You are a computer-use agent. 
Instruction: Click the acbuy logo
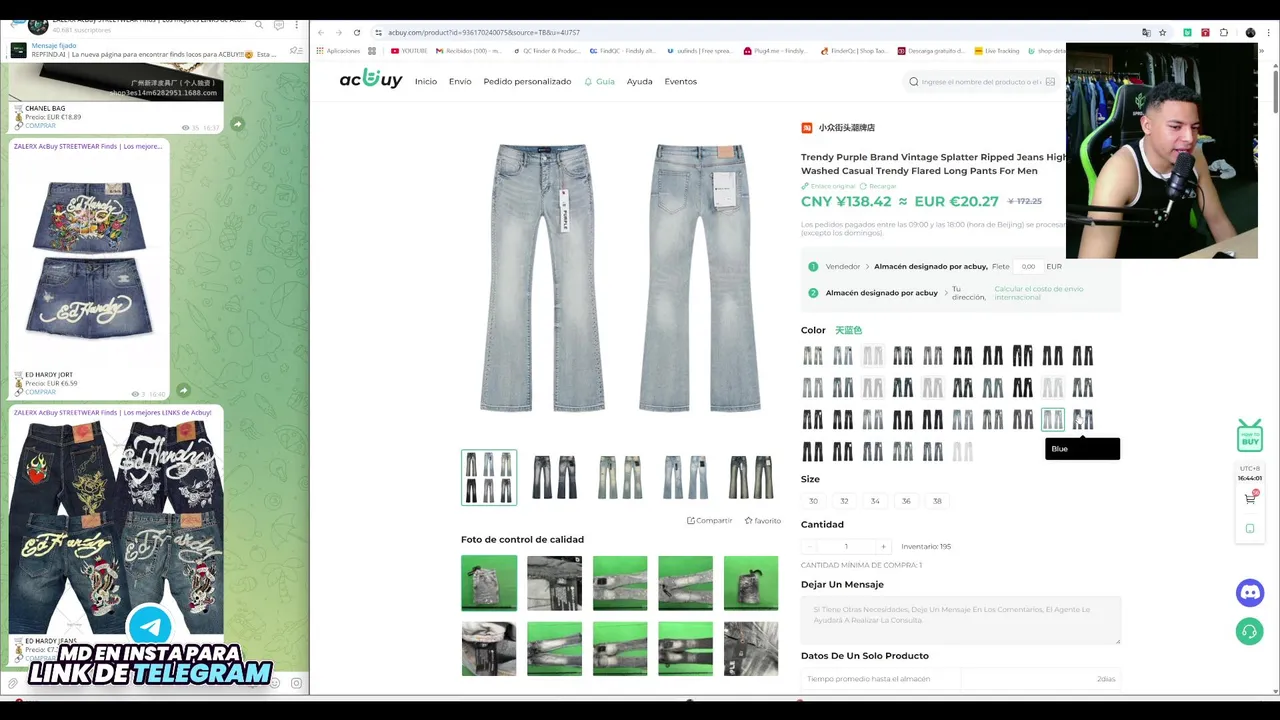click(371, 80)
